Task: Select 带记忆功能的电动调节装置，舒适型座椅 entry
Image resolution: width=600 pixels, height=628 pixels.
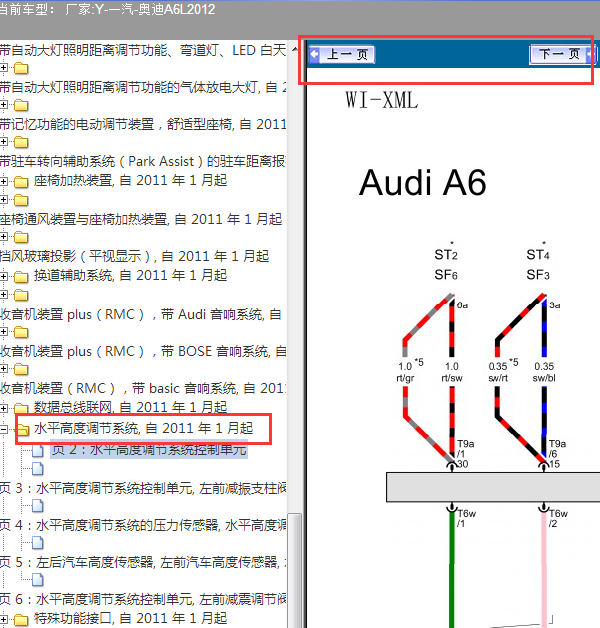Action: click(143, 124)
